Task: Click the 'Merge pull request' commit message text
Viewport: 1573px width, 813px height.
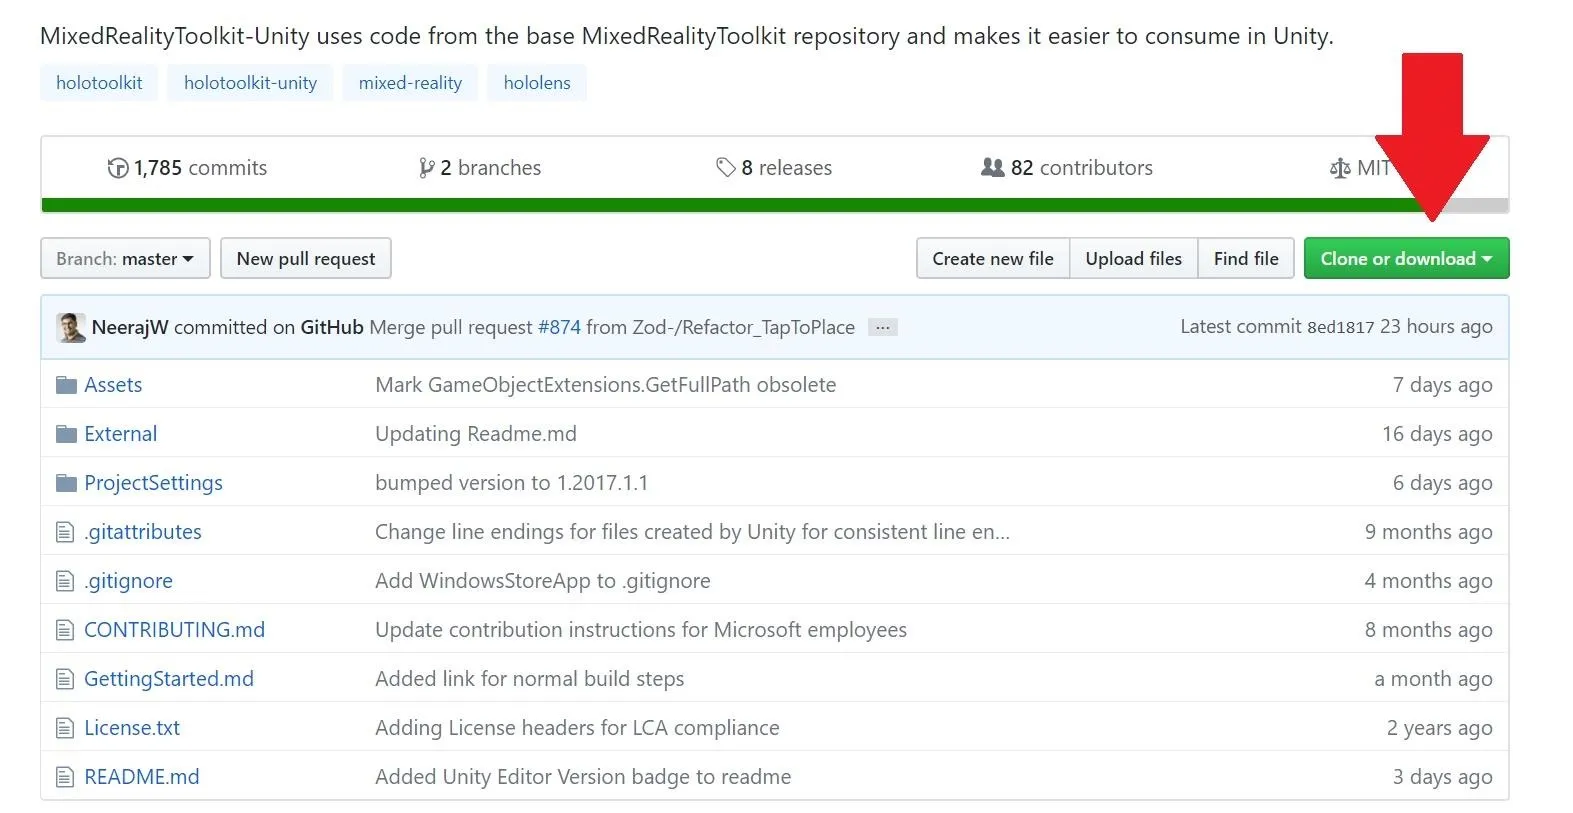Action: [451, 327]
